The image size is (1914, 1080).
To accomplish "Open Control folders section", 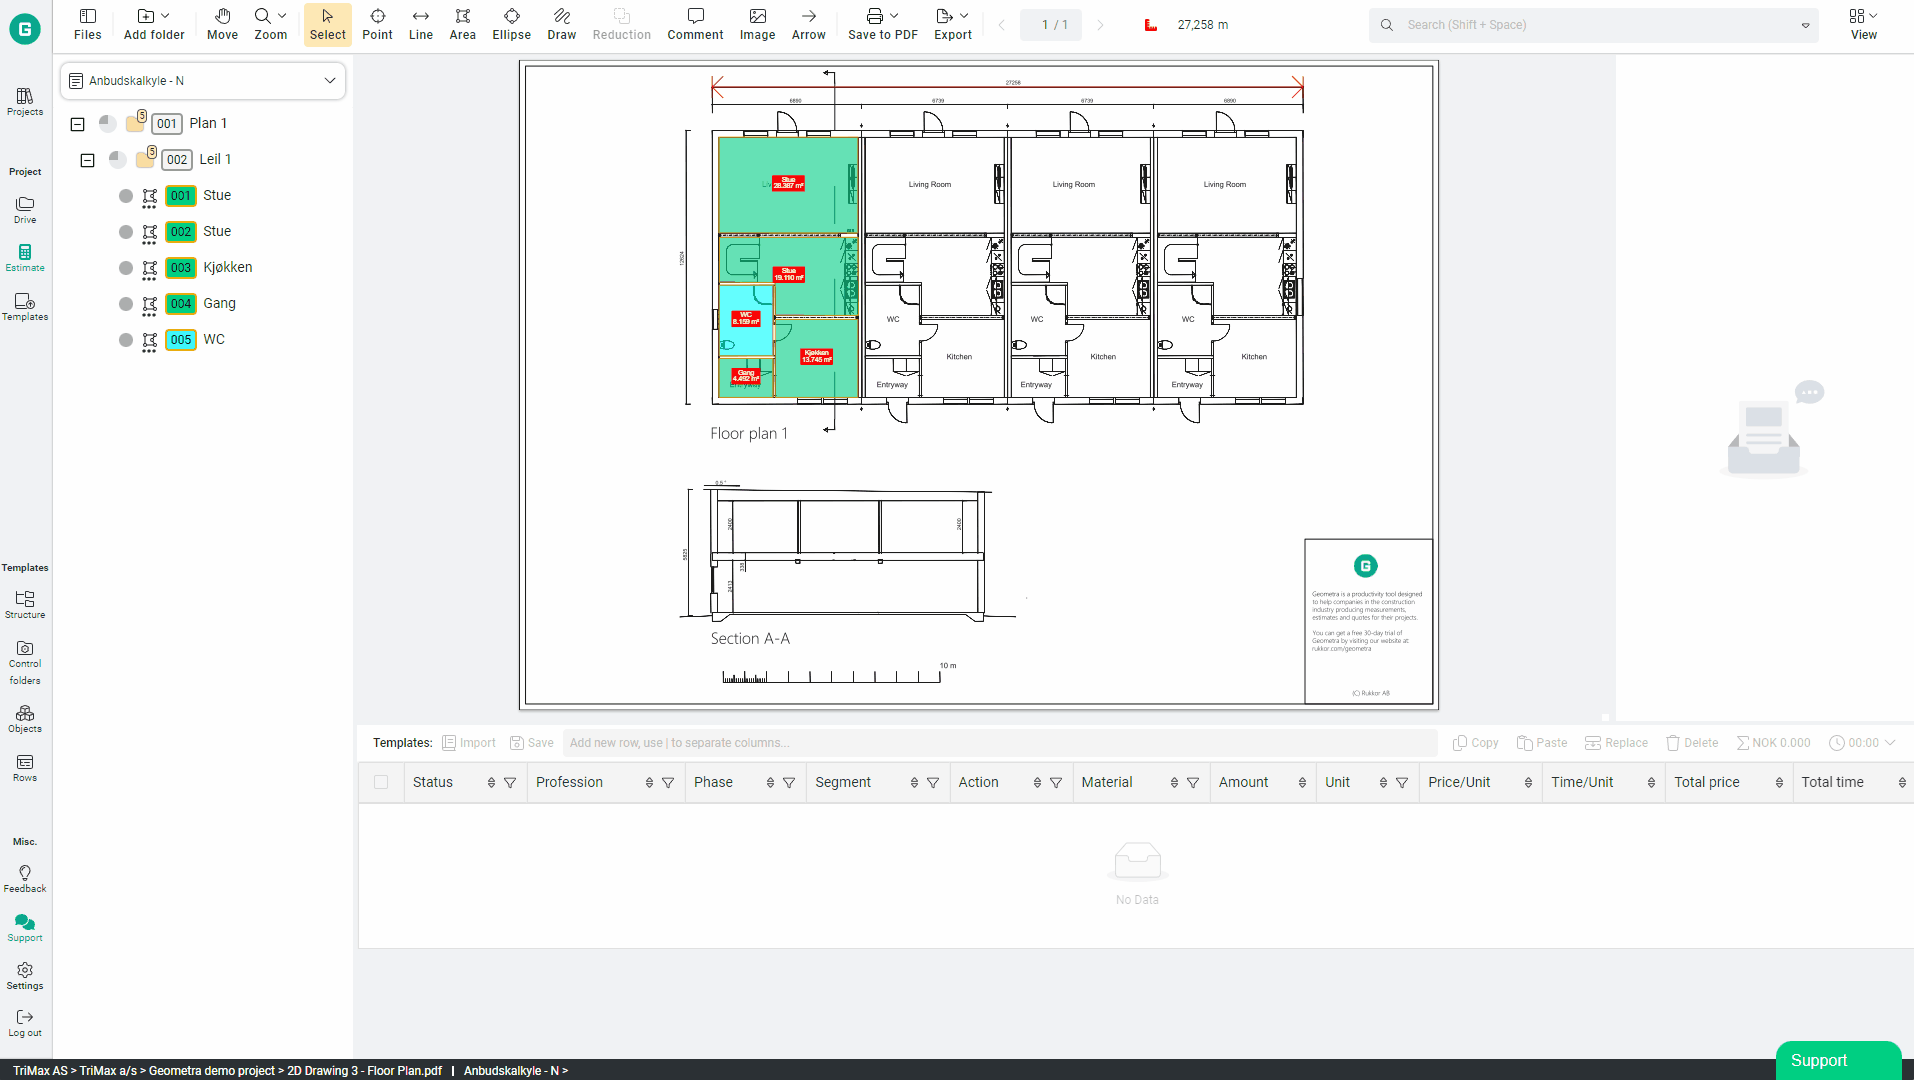I will point(25,663).
